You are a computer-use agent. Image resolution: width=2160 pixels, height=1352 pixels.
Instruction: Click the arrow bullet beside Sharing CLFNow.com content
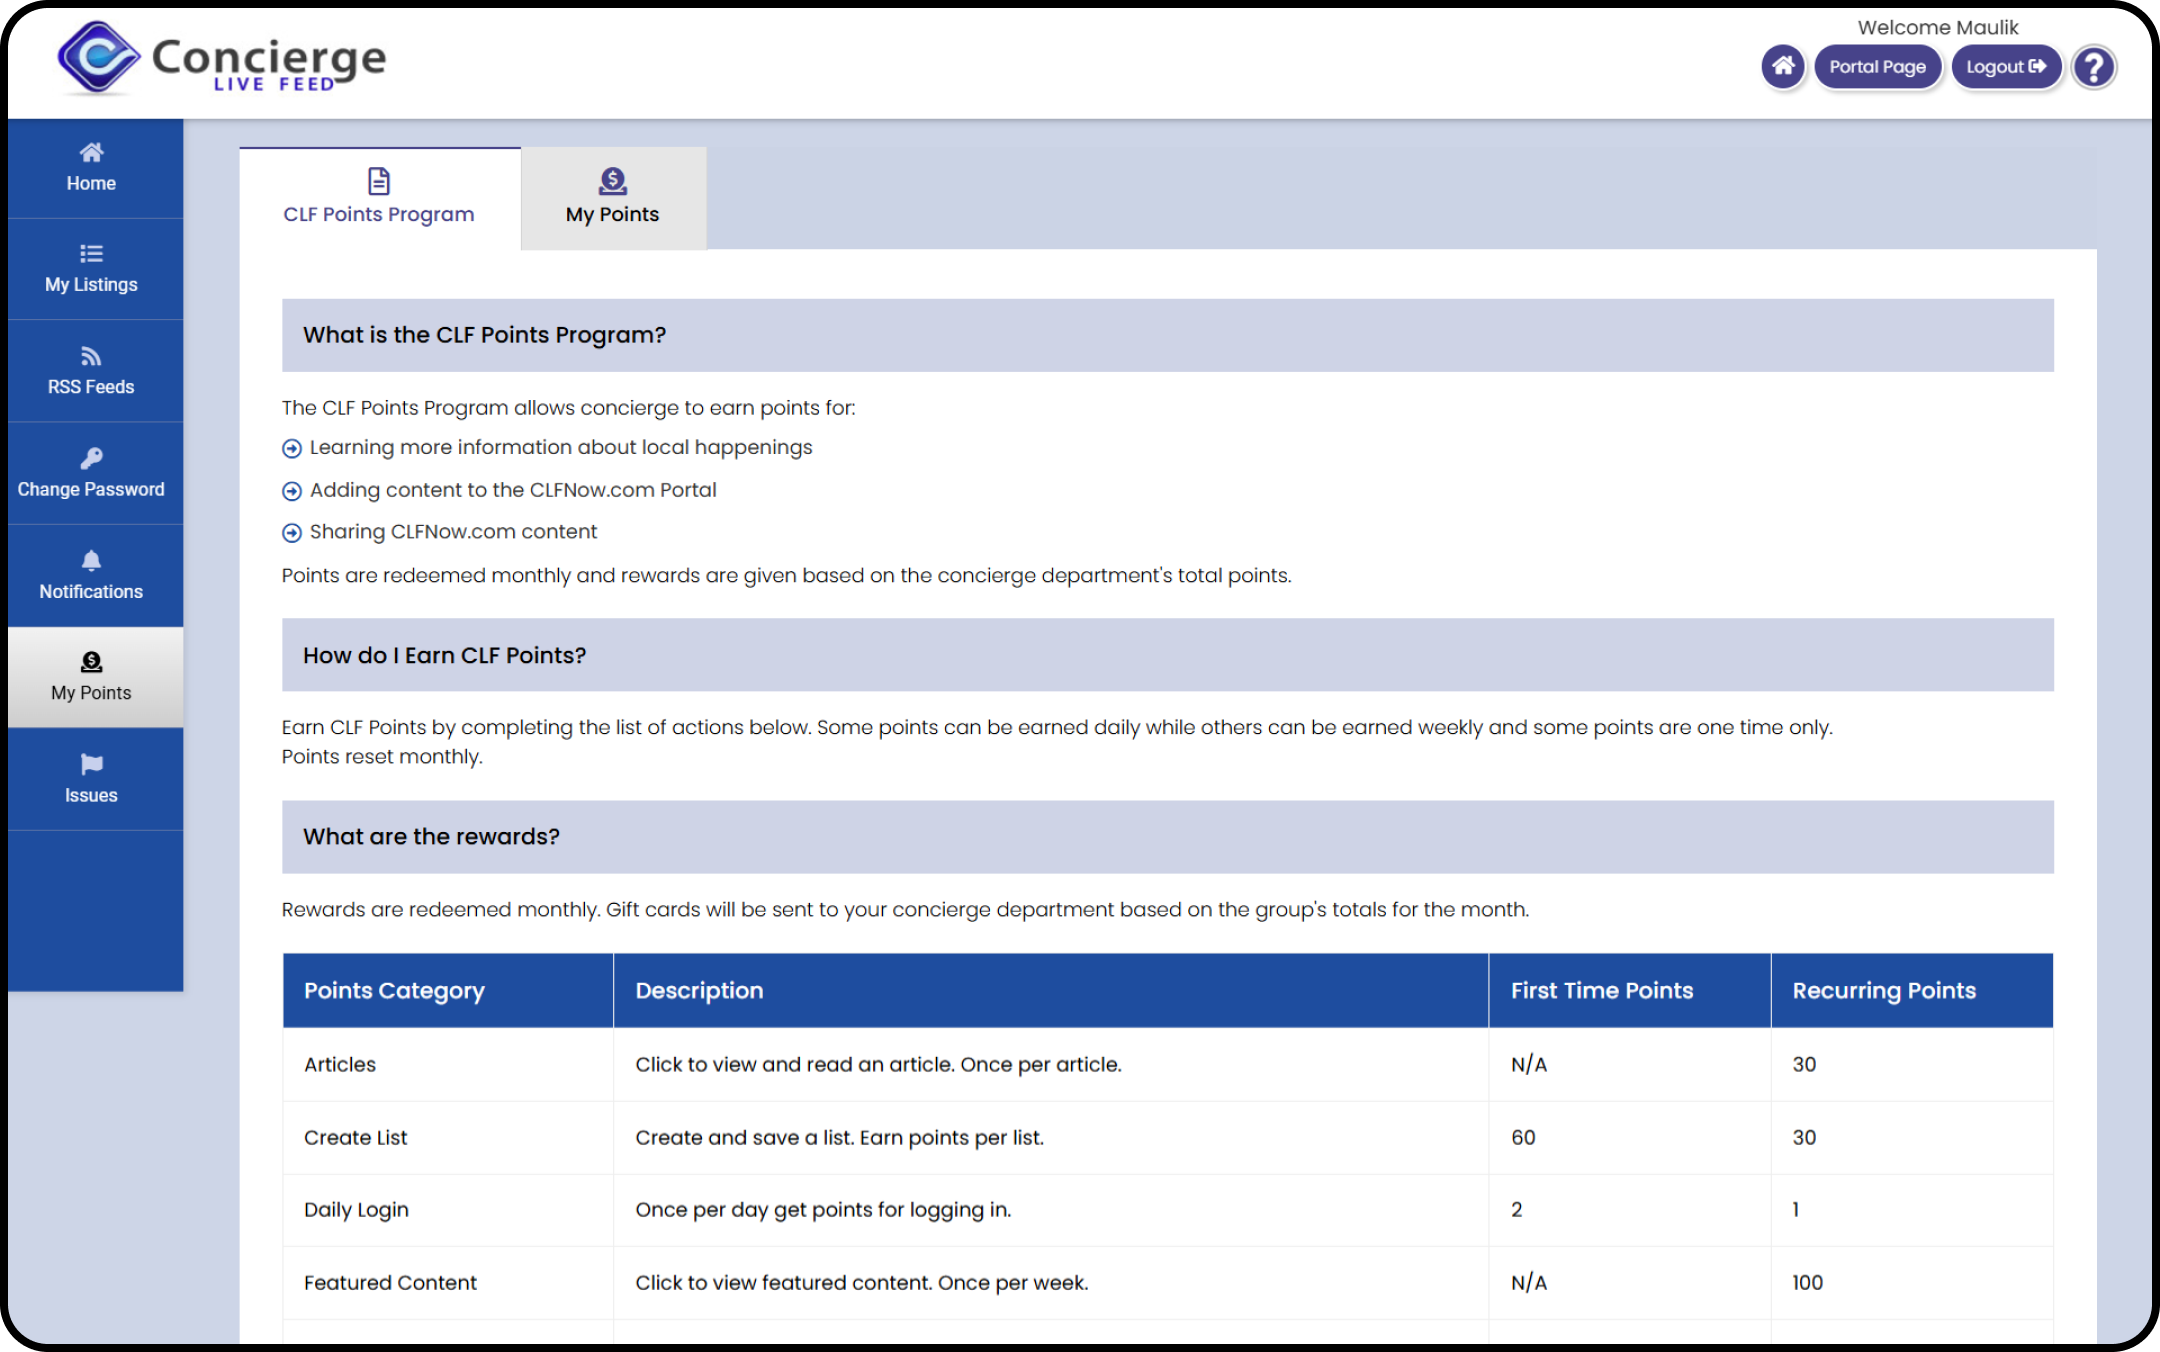(292, 533)
